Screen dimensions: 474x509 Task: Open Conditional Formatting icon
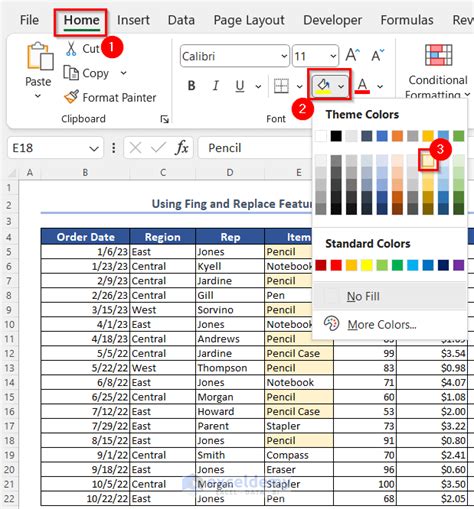(438, 55)
